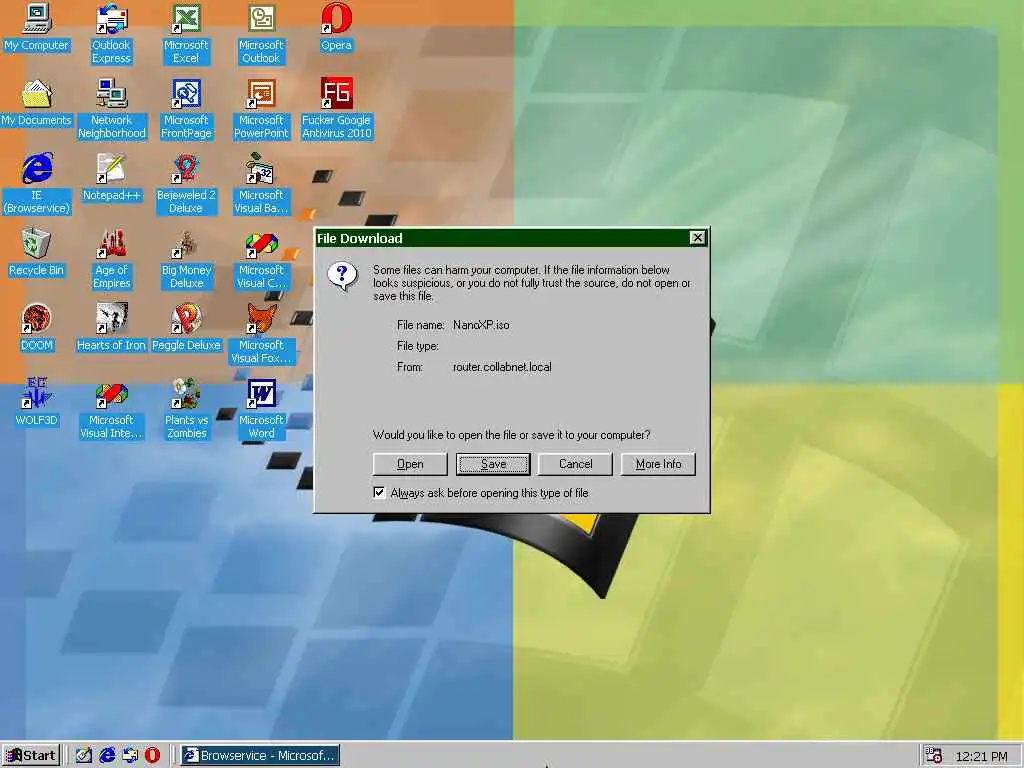Image resolution: width=1024 pixels, height=768 pixels.
Task: Select the Microsoft Word desktop shortcut
Action: tap(261, 409)
